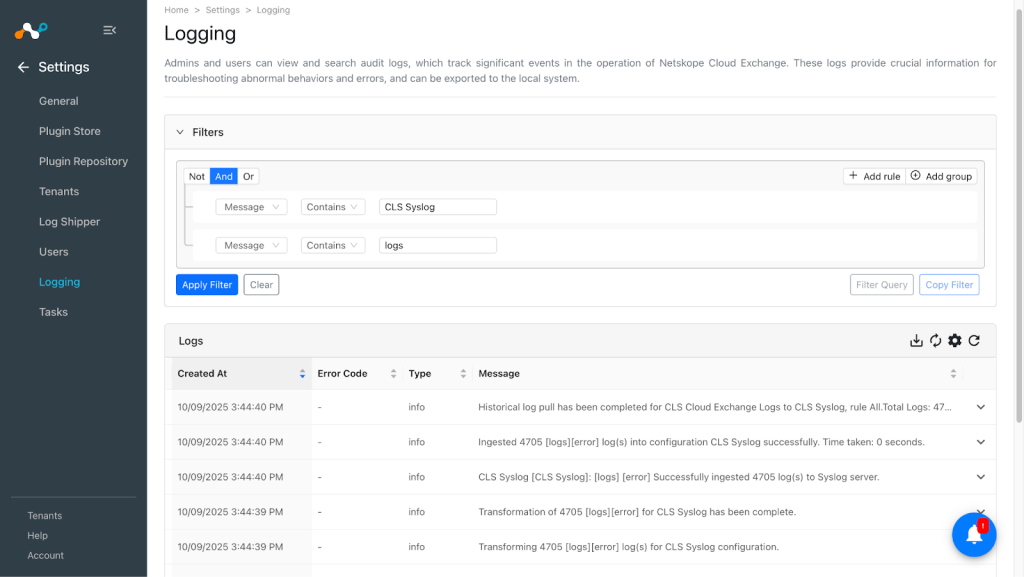Go back using the Settings arrow
This screenshot has width=1024, height=577.
tap(24, 67)
